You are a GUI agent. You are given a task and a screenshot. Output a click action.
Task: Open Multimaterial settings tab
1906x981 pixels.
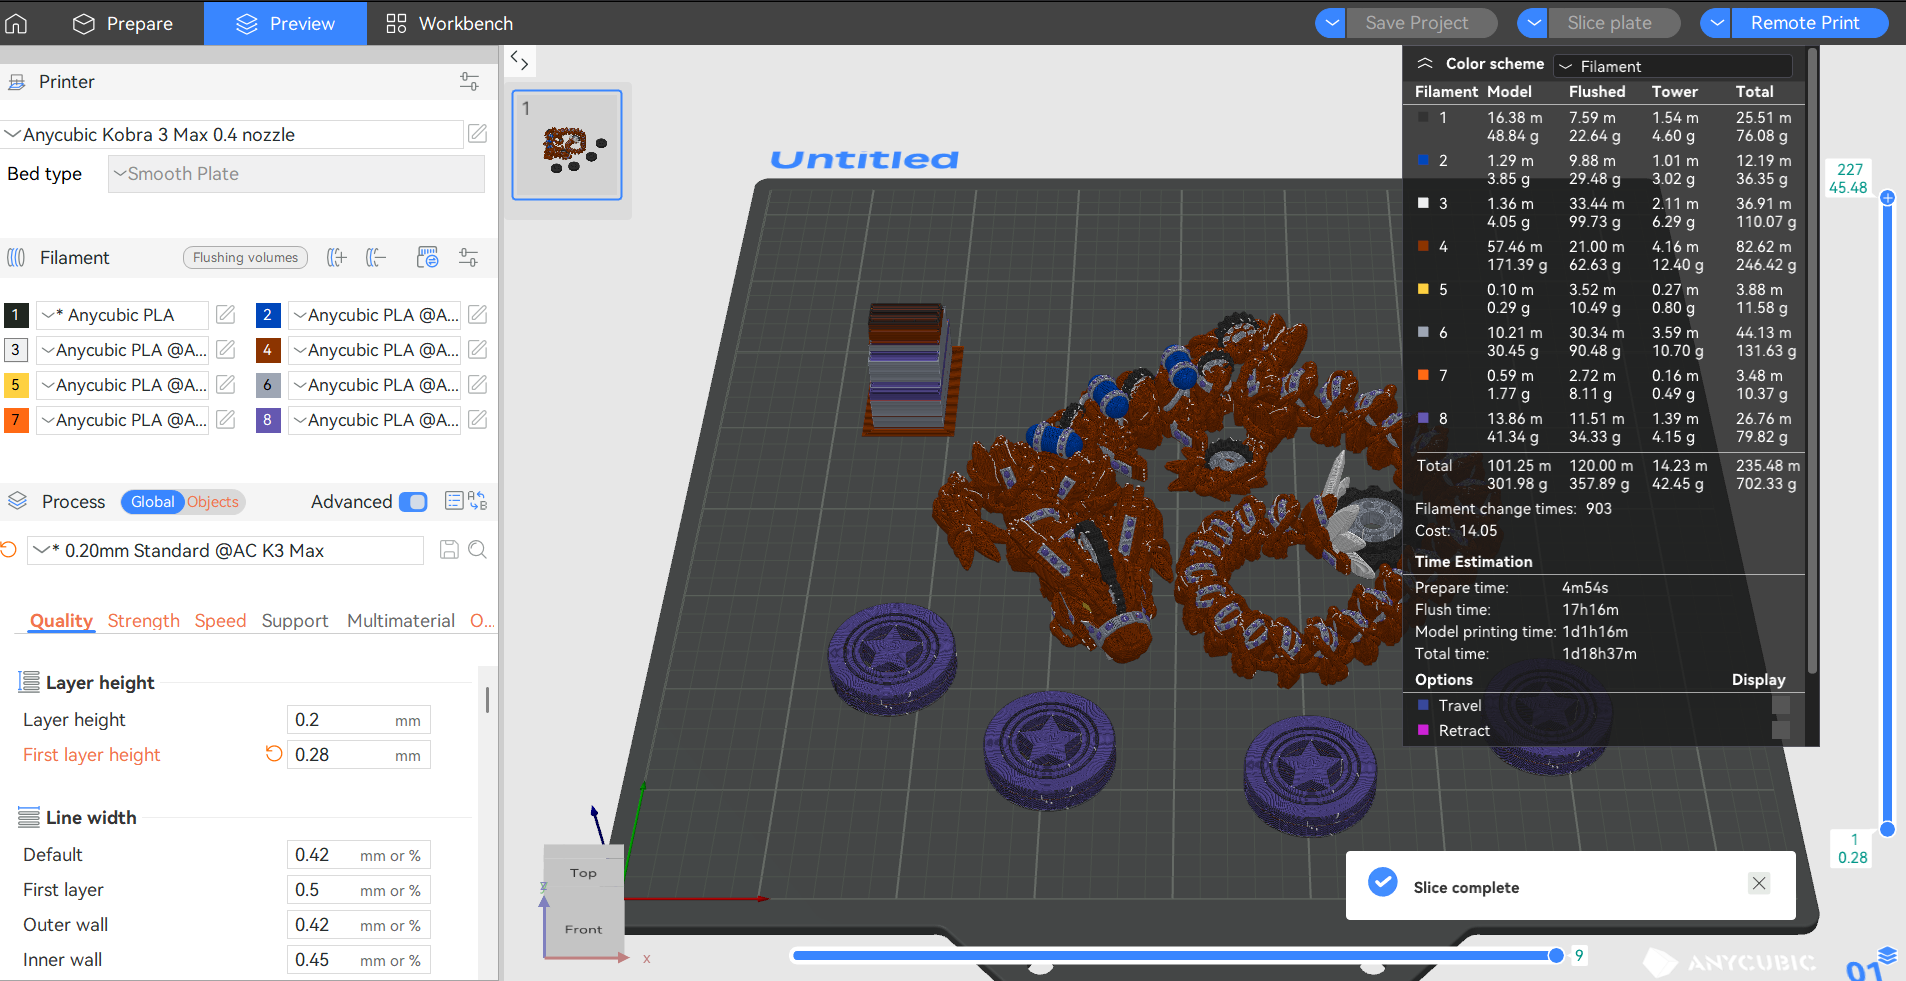coord(401,621)
